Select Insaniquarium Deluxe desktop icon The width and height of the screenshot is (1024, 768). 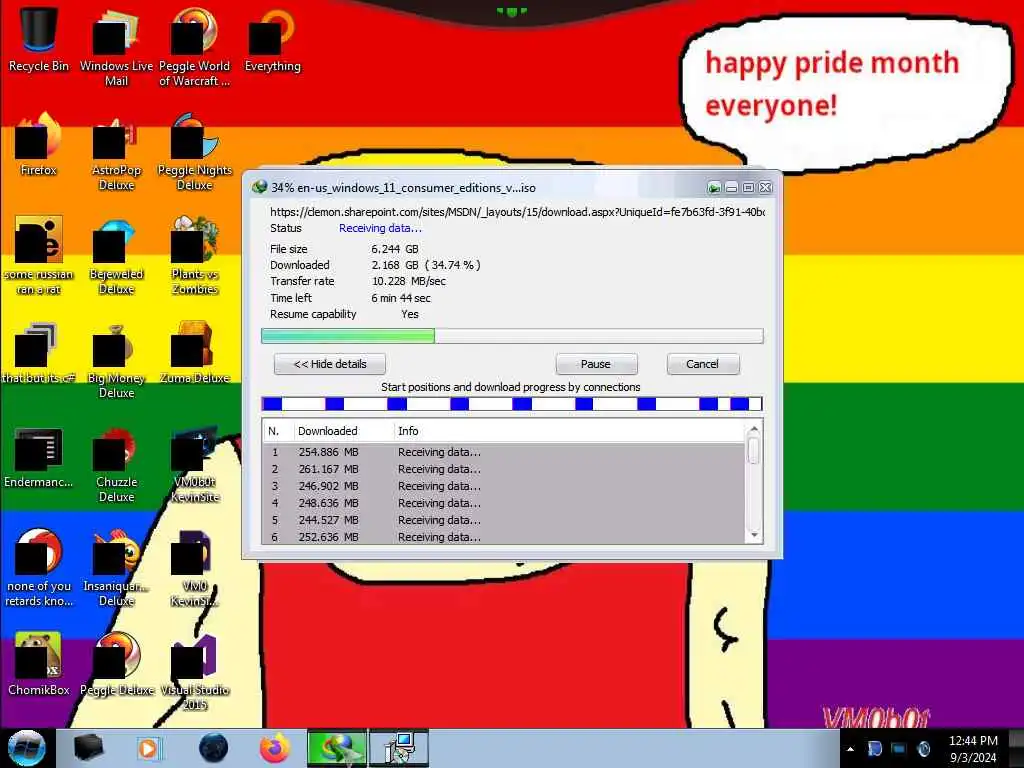[116, 568]
